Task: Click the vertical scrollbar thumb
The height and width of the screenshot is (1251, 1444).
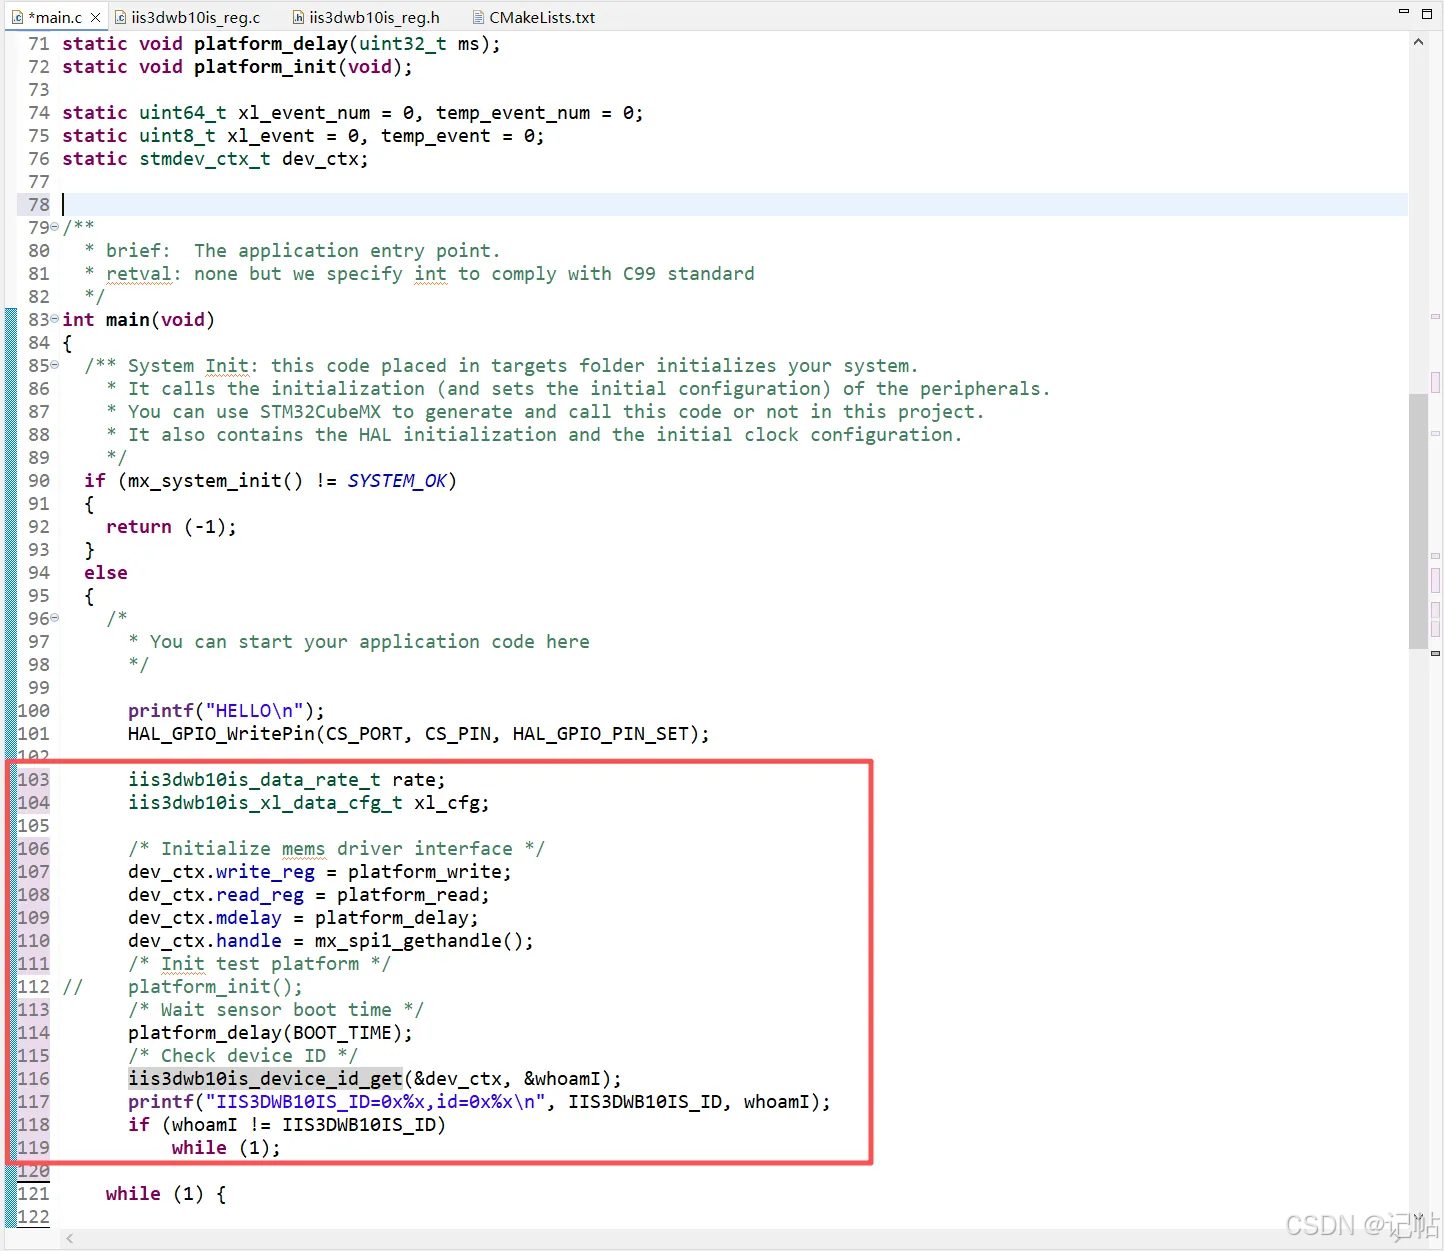Action: pos(1418,520)
